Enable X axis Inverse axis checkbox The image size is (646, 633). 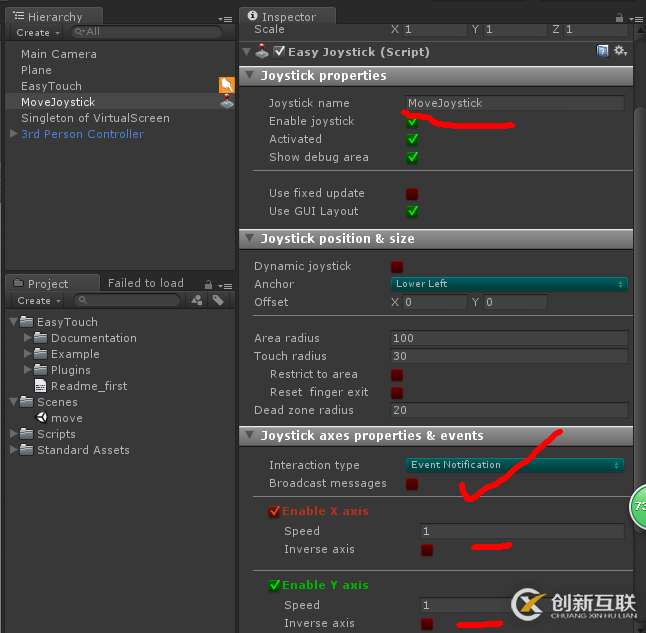[427, 550]
